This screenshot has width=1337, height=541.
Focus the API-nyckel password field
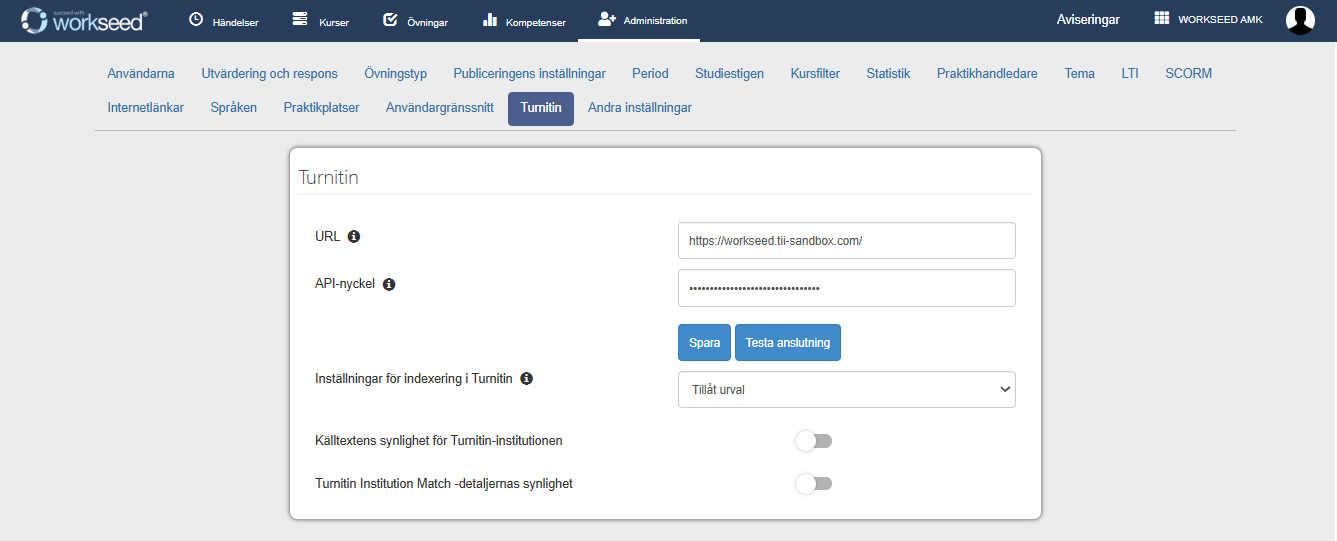(x=847, y=288)
